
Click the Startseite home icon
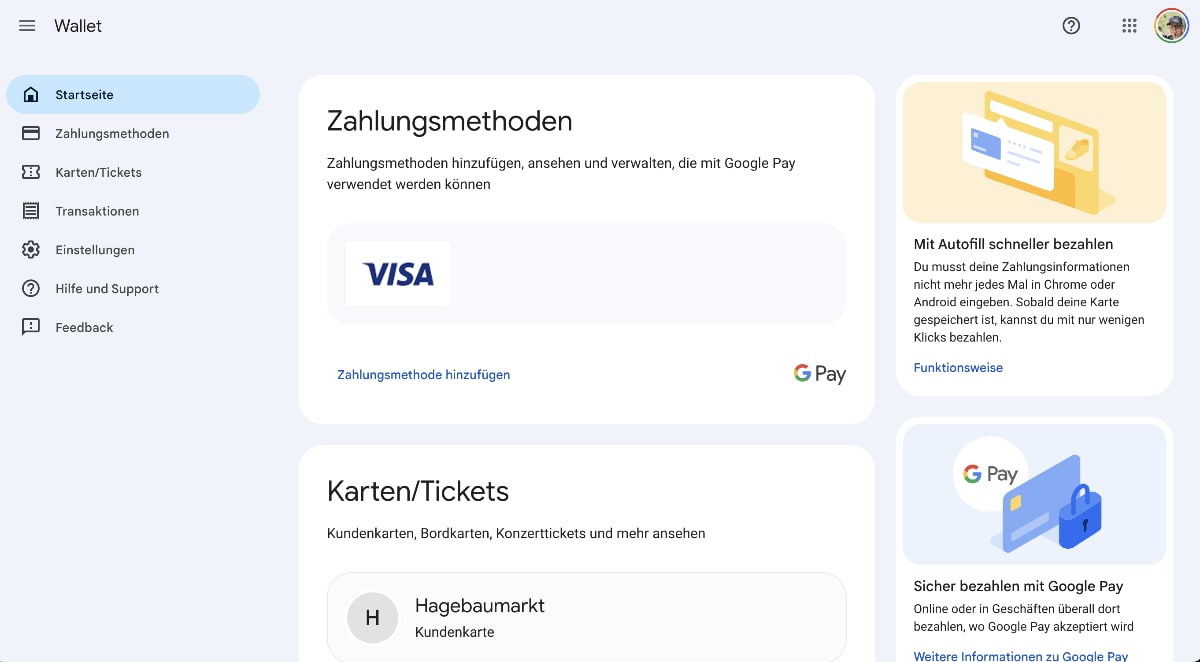[30, 94]
